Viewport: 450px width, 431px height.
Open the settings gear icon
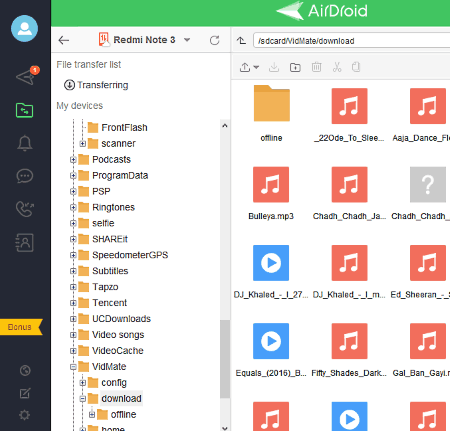[24, 415]
